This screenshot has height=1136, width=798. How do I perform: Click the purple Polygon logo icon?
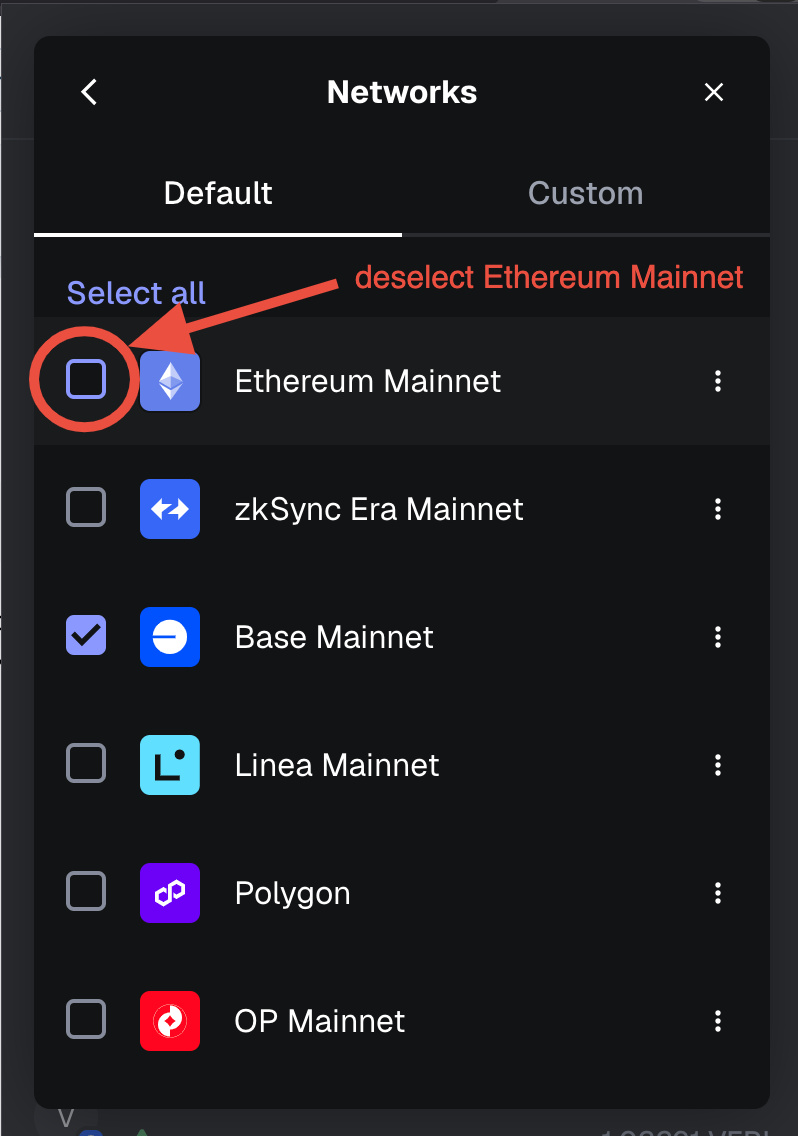170,893
